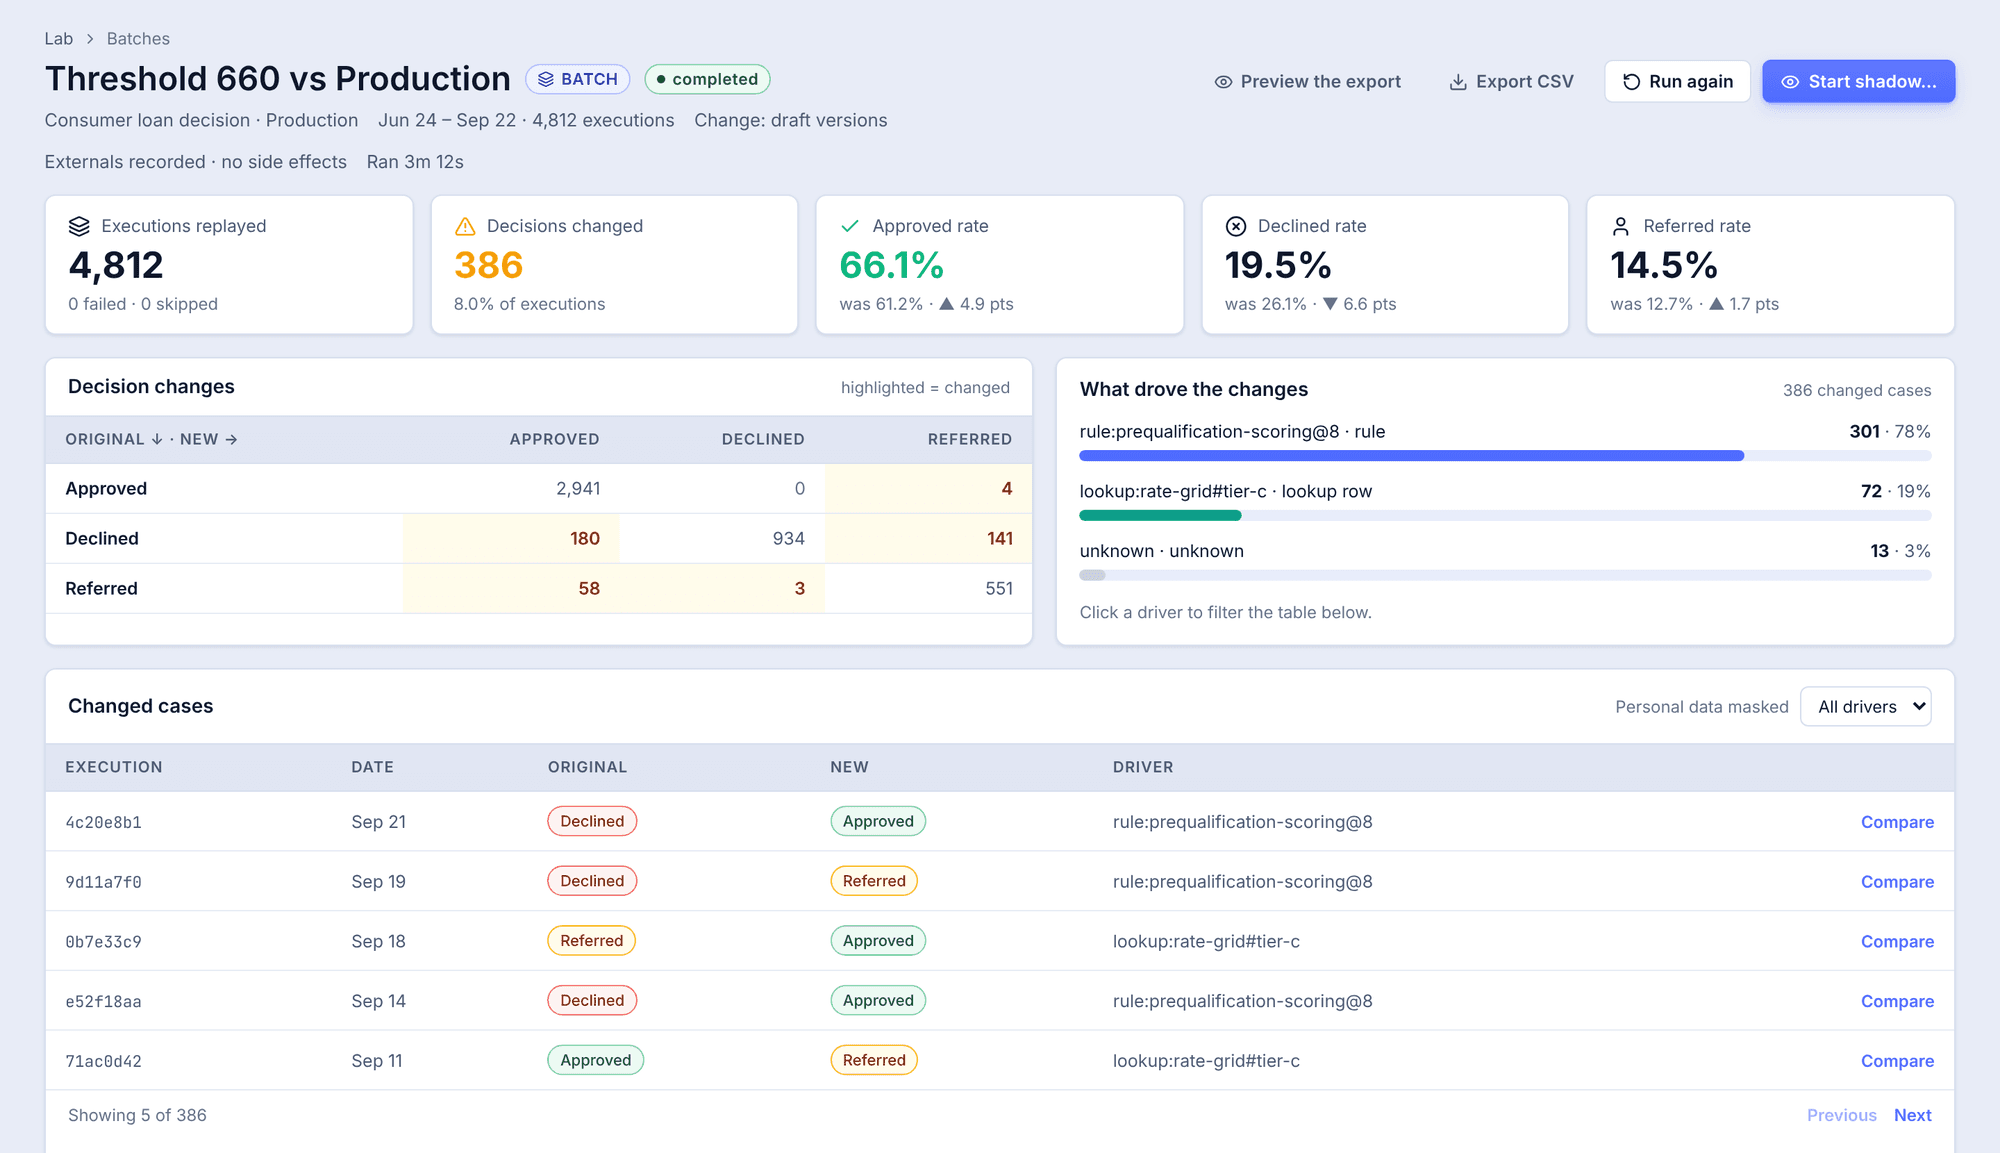This screenshot has height=1153, width=2000.
Task: Compare execution 4c20e8b1
Action: pos(1897,822)
